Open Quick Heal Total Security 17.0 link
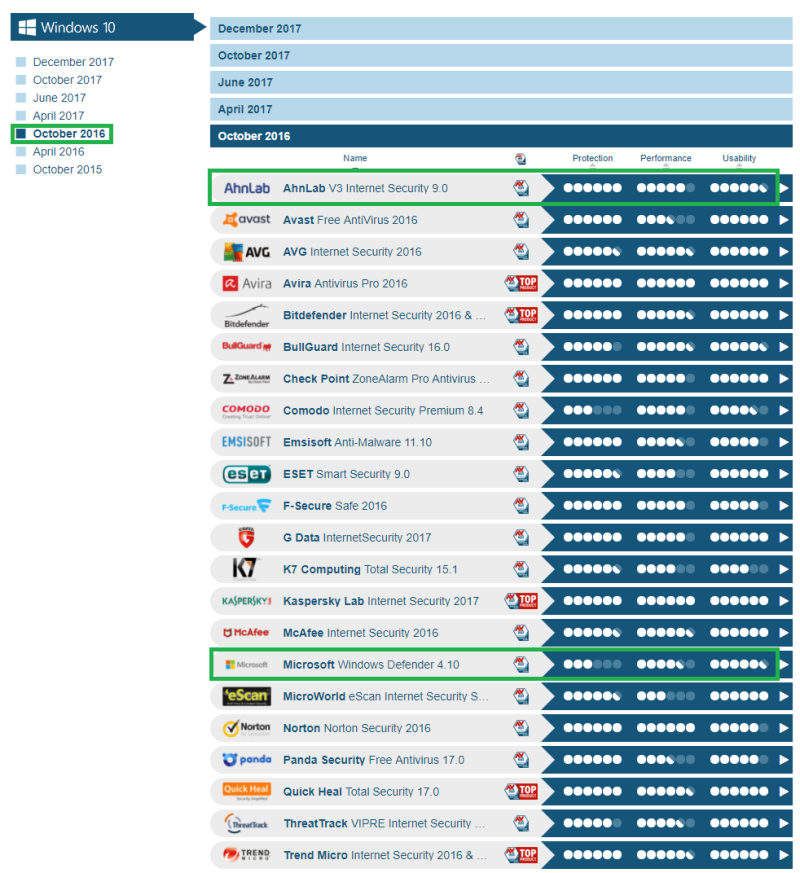The height and width of the screenshot is (873, 800). click(361, 791)
